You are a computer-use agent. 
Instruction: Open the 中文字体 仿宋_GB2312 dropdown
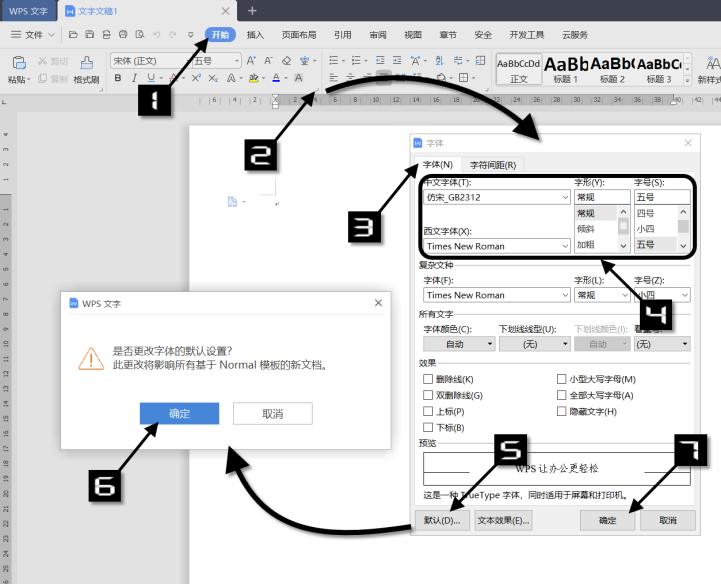(x=497, y=197)
